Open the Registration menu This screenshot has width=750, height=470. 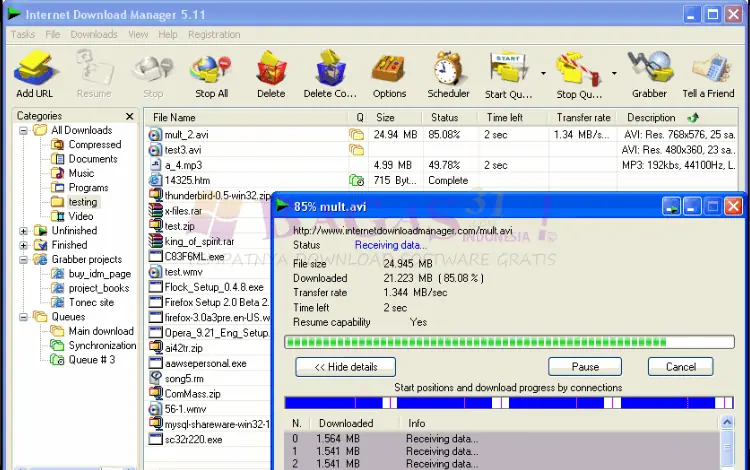coord(214,34)
